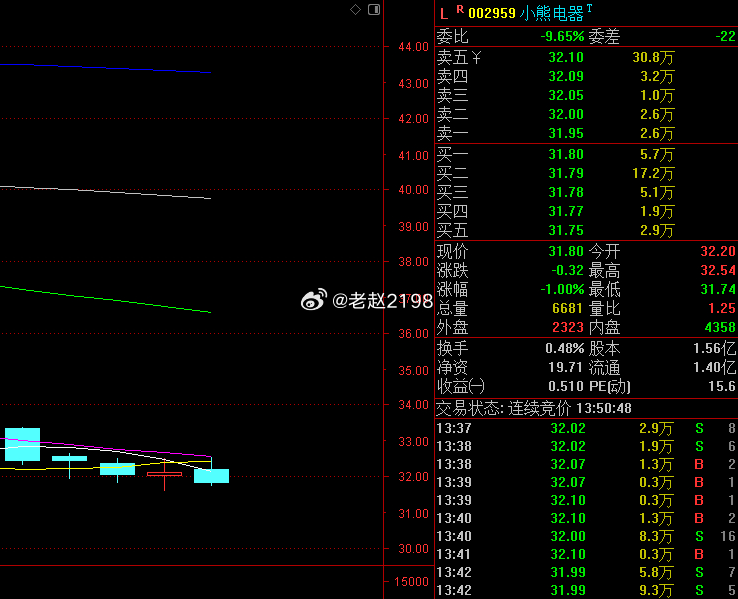The height and width of the screenshot is (599, 738).
Task: Click 最高 value 32.54
Action: pos(718,271)
